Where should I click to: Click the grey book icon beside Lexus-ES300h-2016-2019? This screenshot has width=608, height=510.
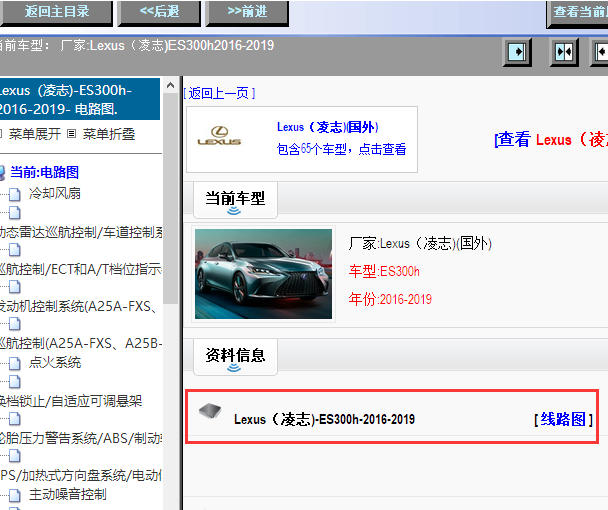pos(210,410)
